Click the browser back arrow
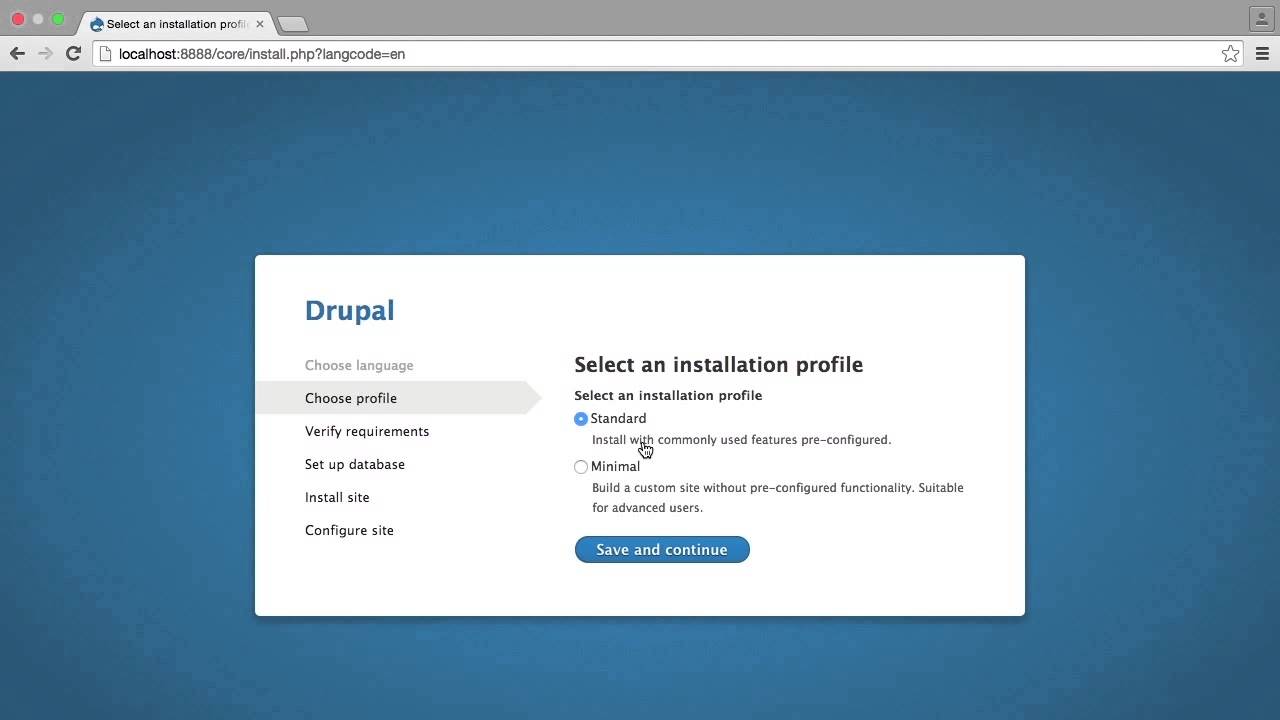The height and width of the screenshot is (720, 1280). point(17,54)
